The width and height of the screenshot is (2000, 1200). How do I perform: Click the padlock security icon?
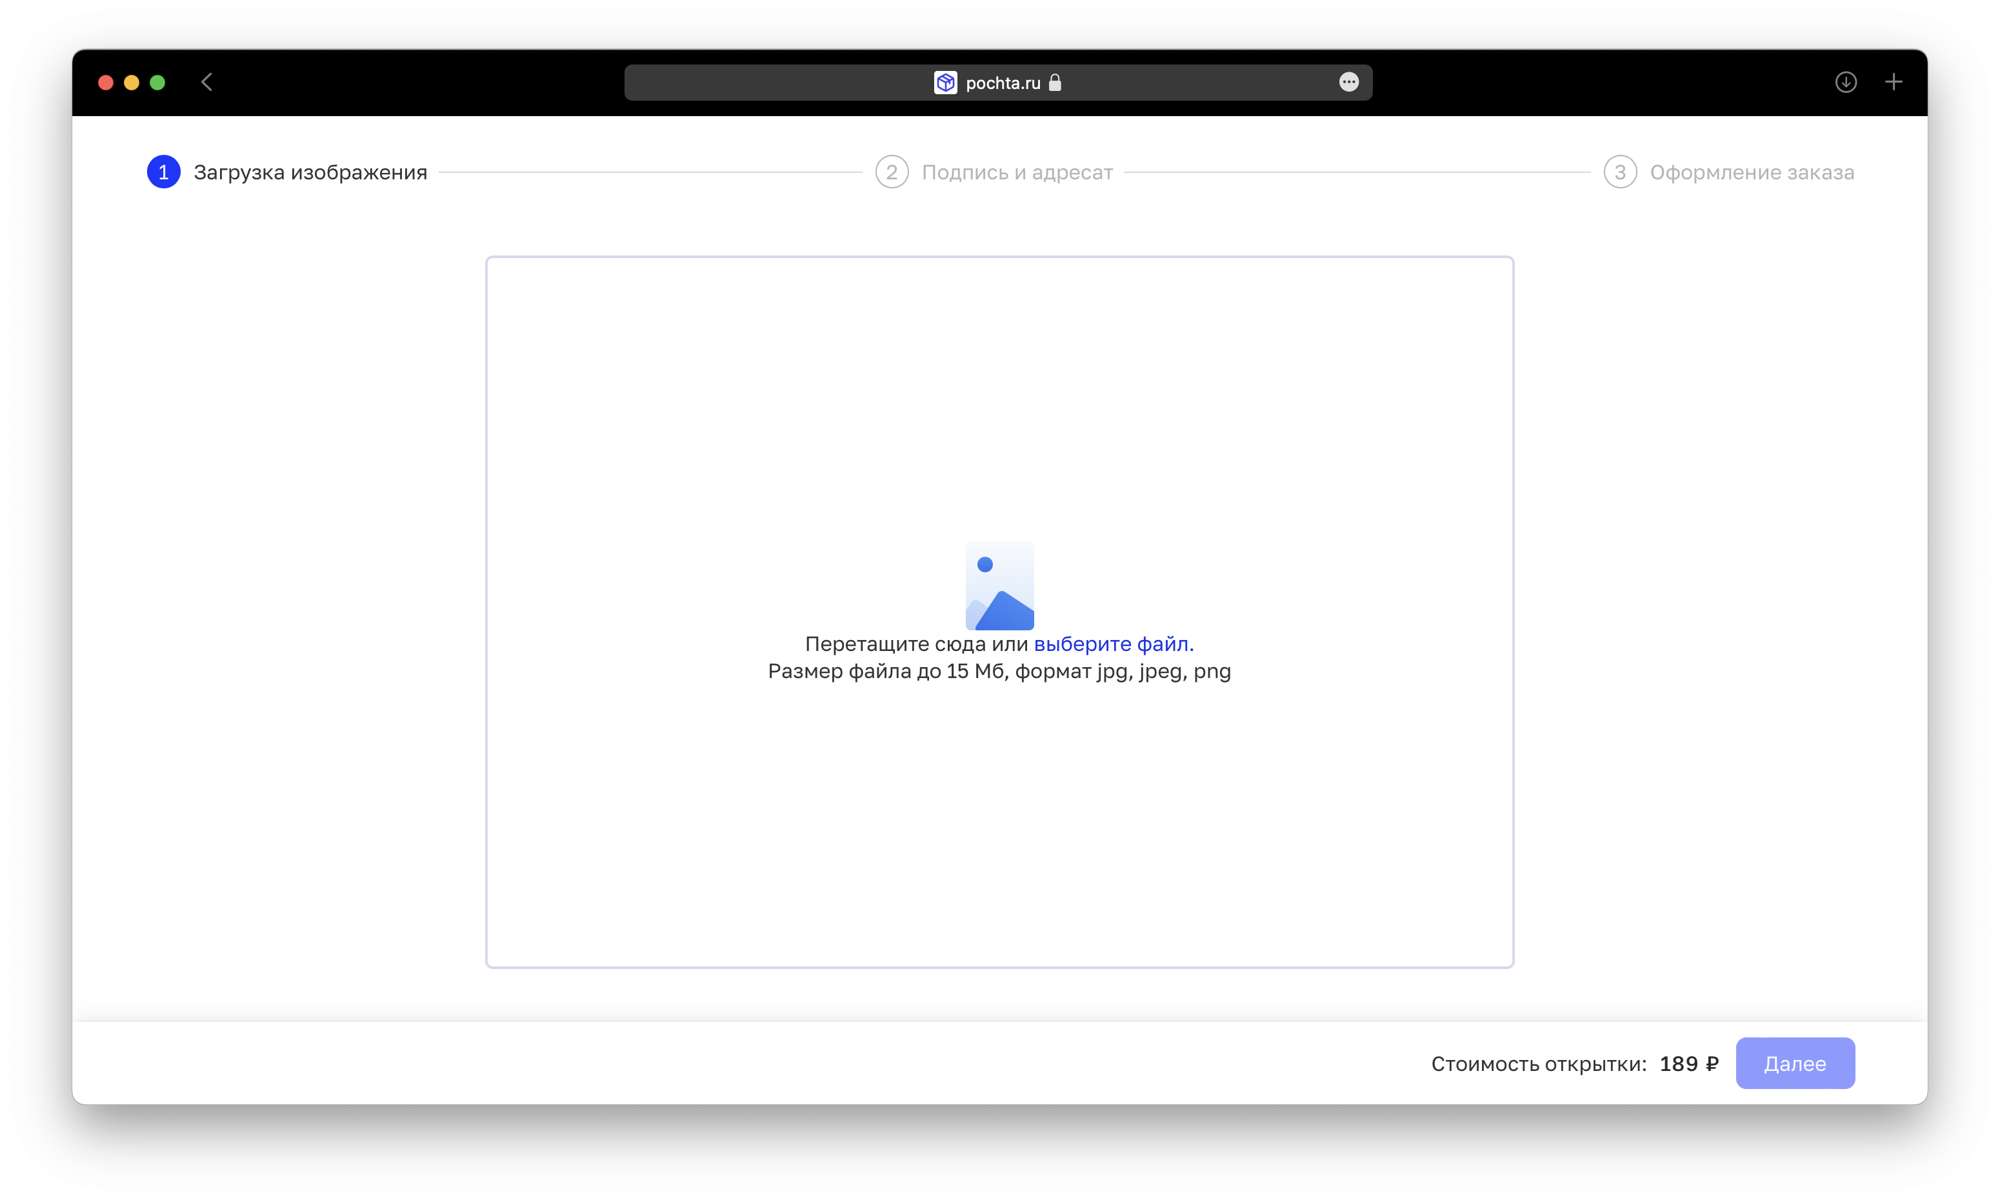1055,82
